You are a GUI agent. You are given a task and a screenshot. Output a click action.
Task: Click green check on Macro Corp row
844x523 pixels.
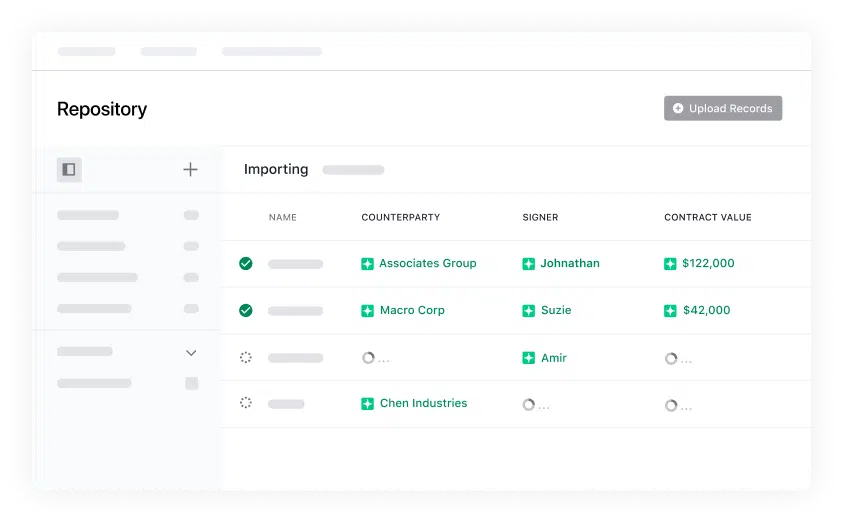tap(245, 311)
